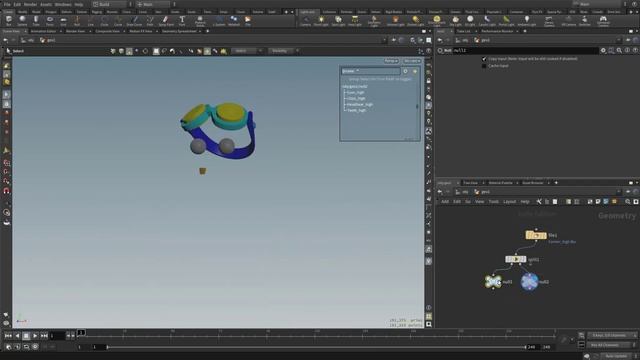
Task: Create a Spot Light from the shelf
Action: pyautogui.click(x=338, y=21)
